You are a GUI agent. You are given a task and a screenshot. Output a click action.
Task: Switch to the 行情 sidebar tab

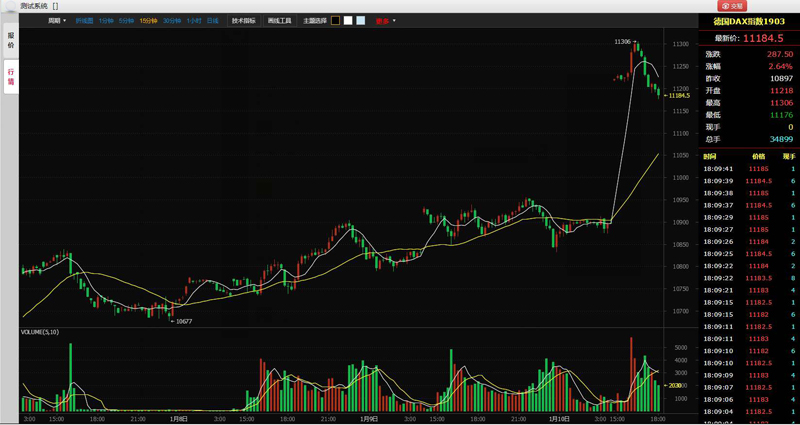(11, 77)
